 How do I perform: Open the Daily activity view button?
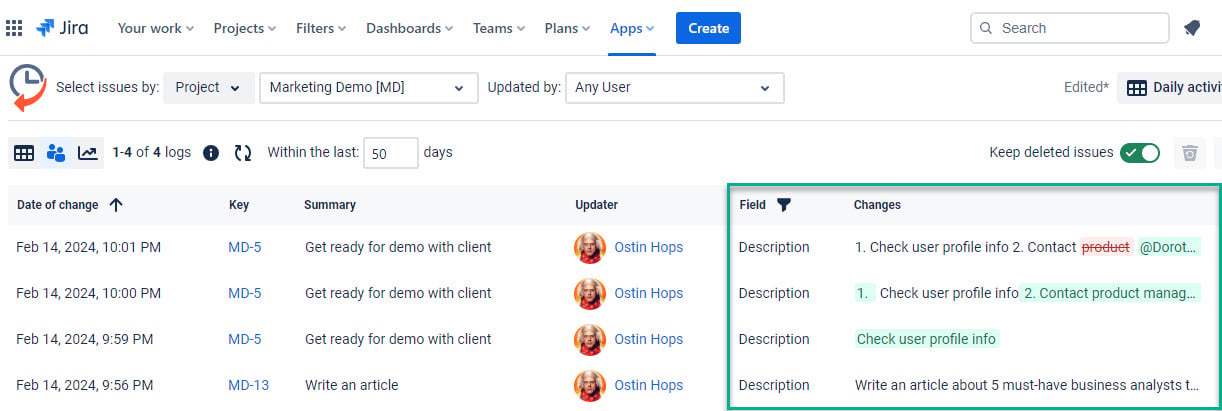(x=1169, y=87)
